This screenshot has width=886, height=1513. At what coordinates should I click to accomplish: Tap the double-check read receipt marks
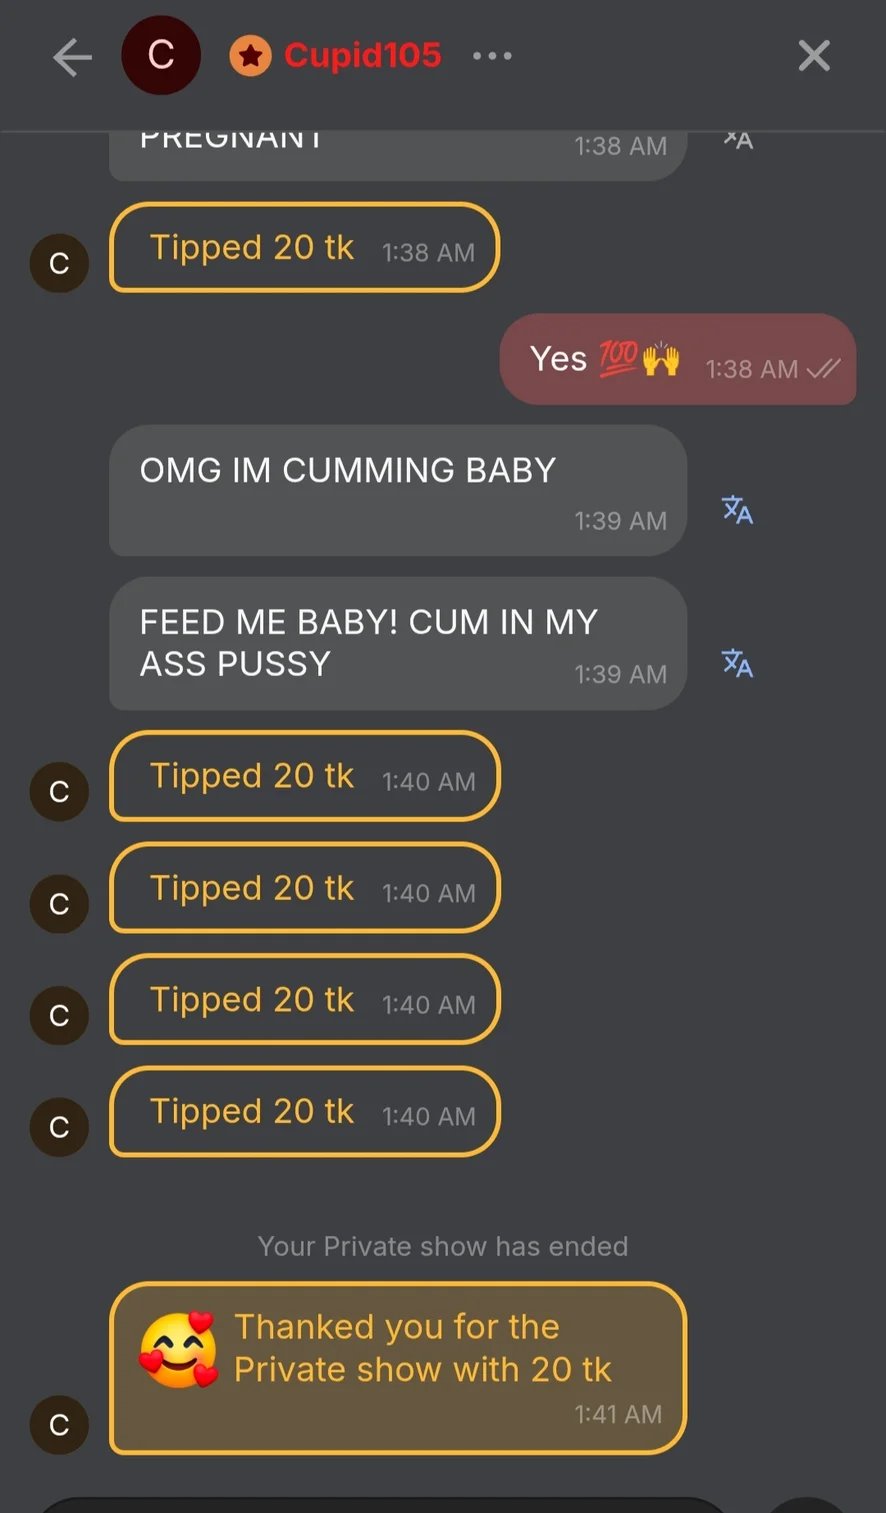click(x=823, y=369)
